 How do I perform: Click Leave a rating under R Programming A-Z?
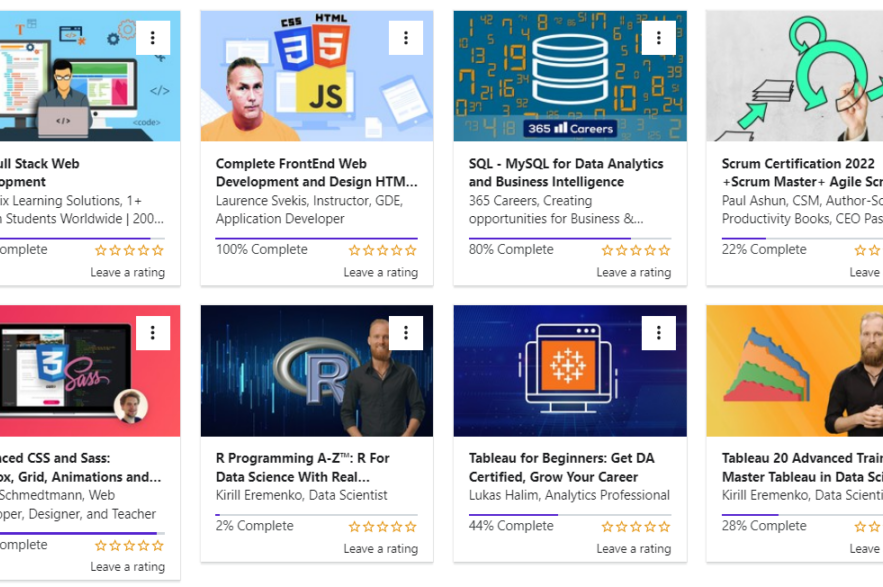click(x=381, y=549)
